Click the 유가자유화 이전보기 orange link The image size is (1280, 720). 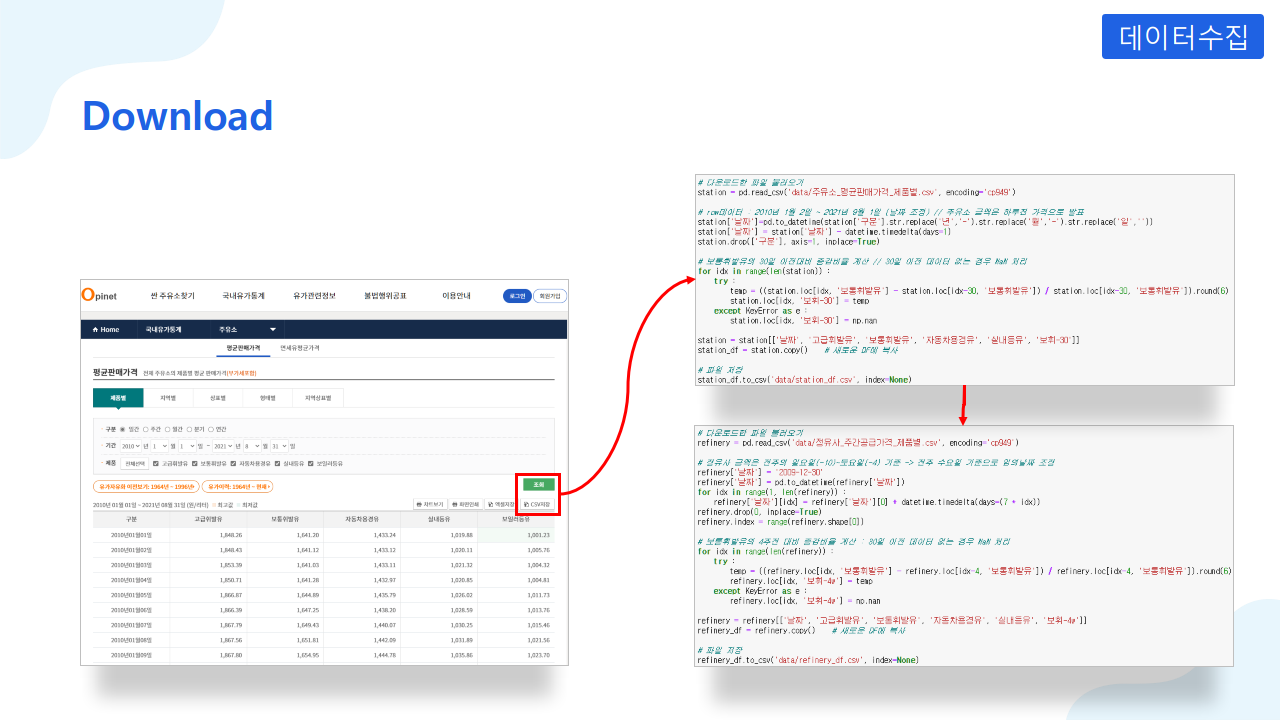pos(146,486)
